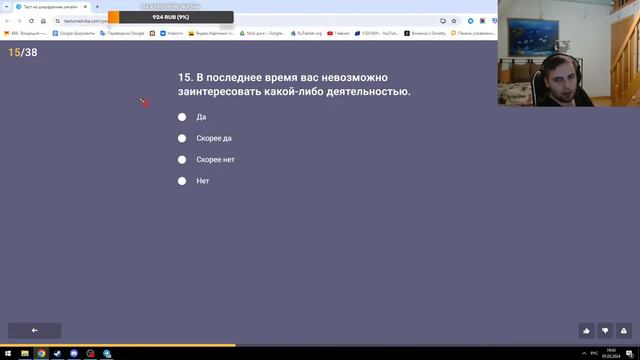Open File Explorer from the taskbar

[25, 353]
